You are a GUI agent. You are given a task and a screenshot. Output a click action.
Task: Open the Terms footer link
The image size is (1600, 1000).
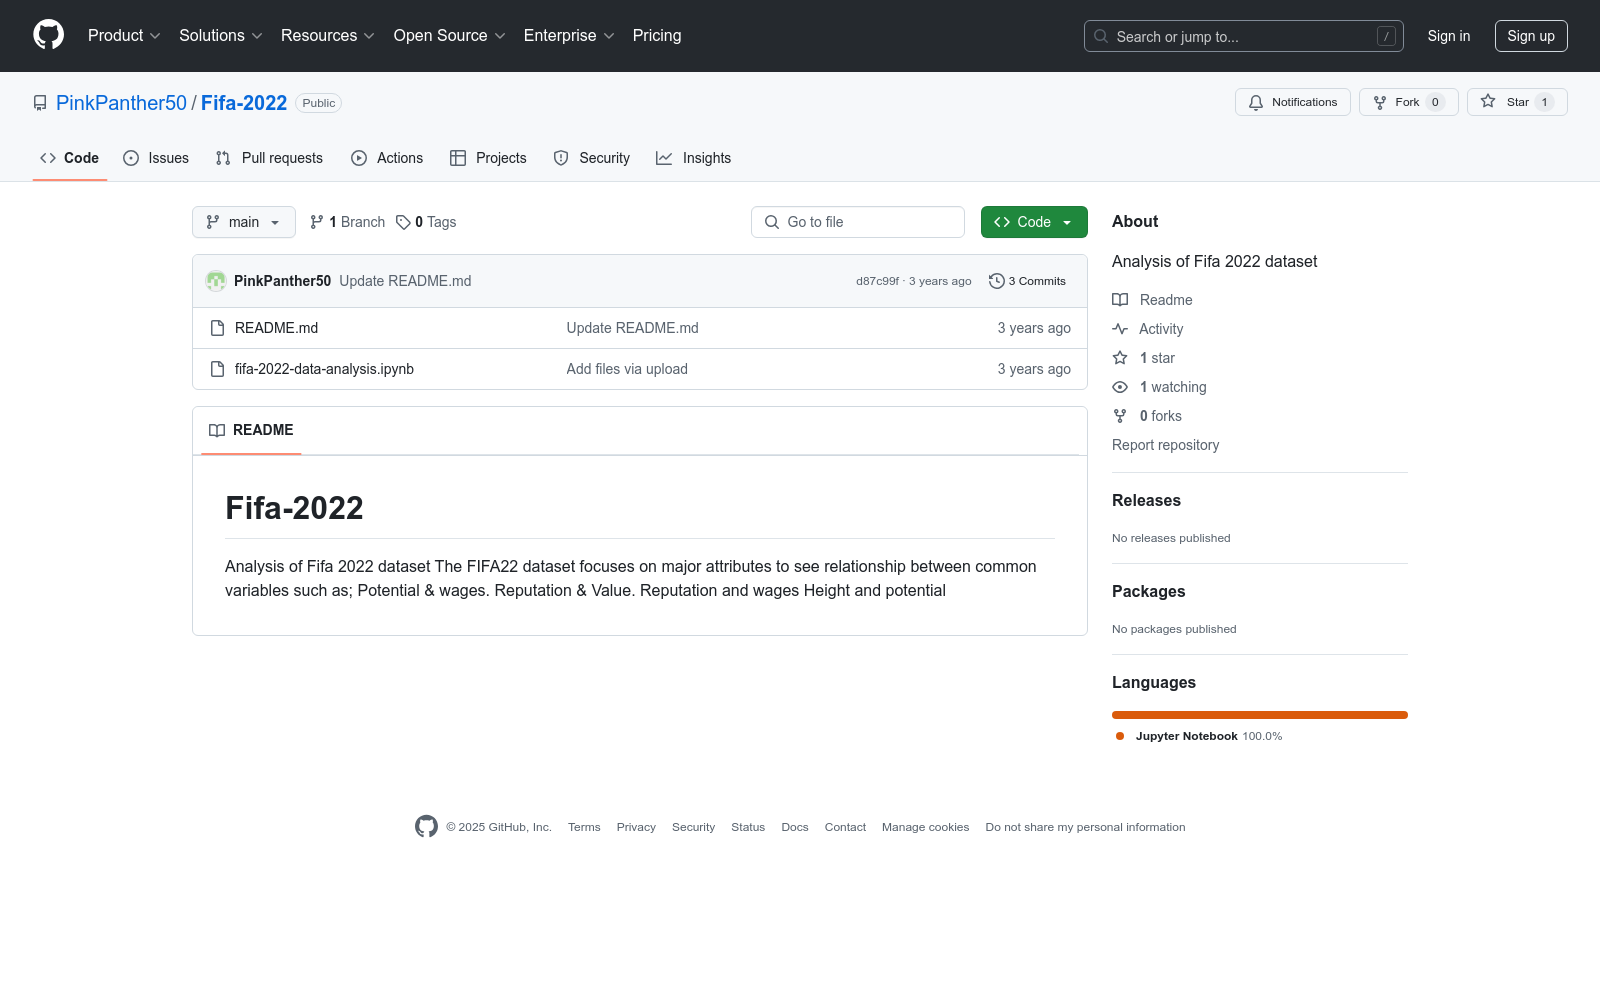[584, 827]
